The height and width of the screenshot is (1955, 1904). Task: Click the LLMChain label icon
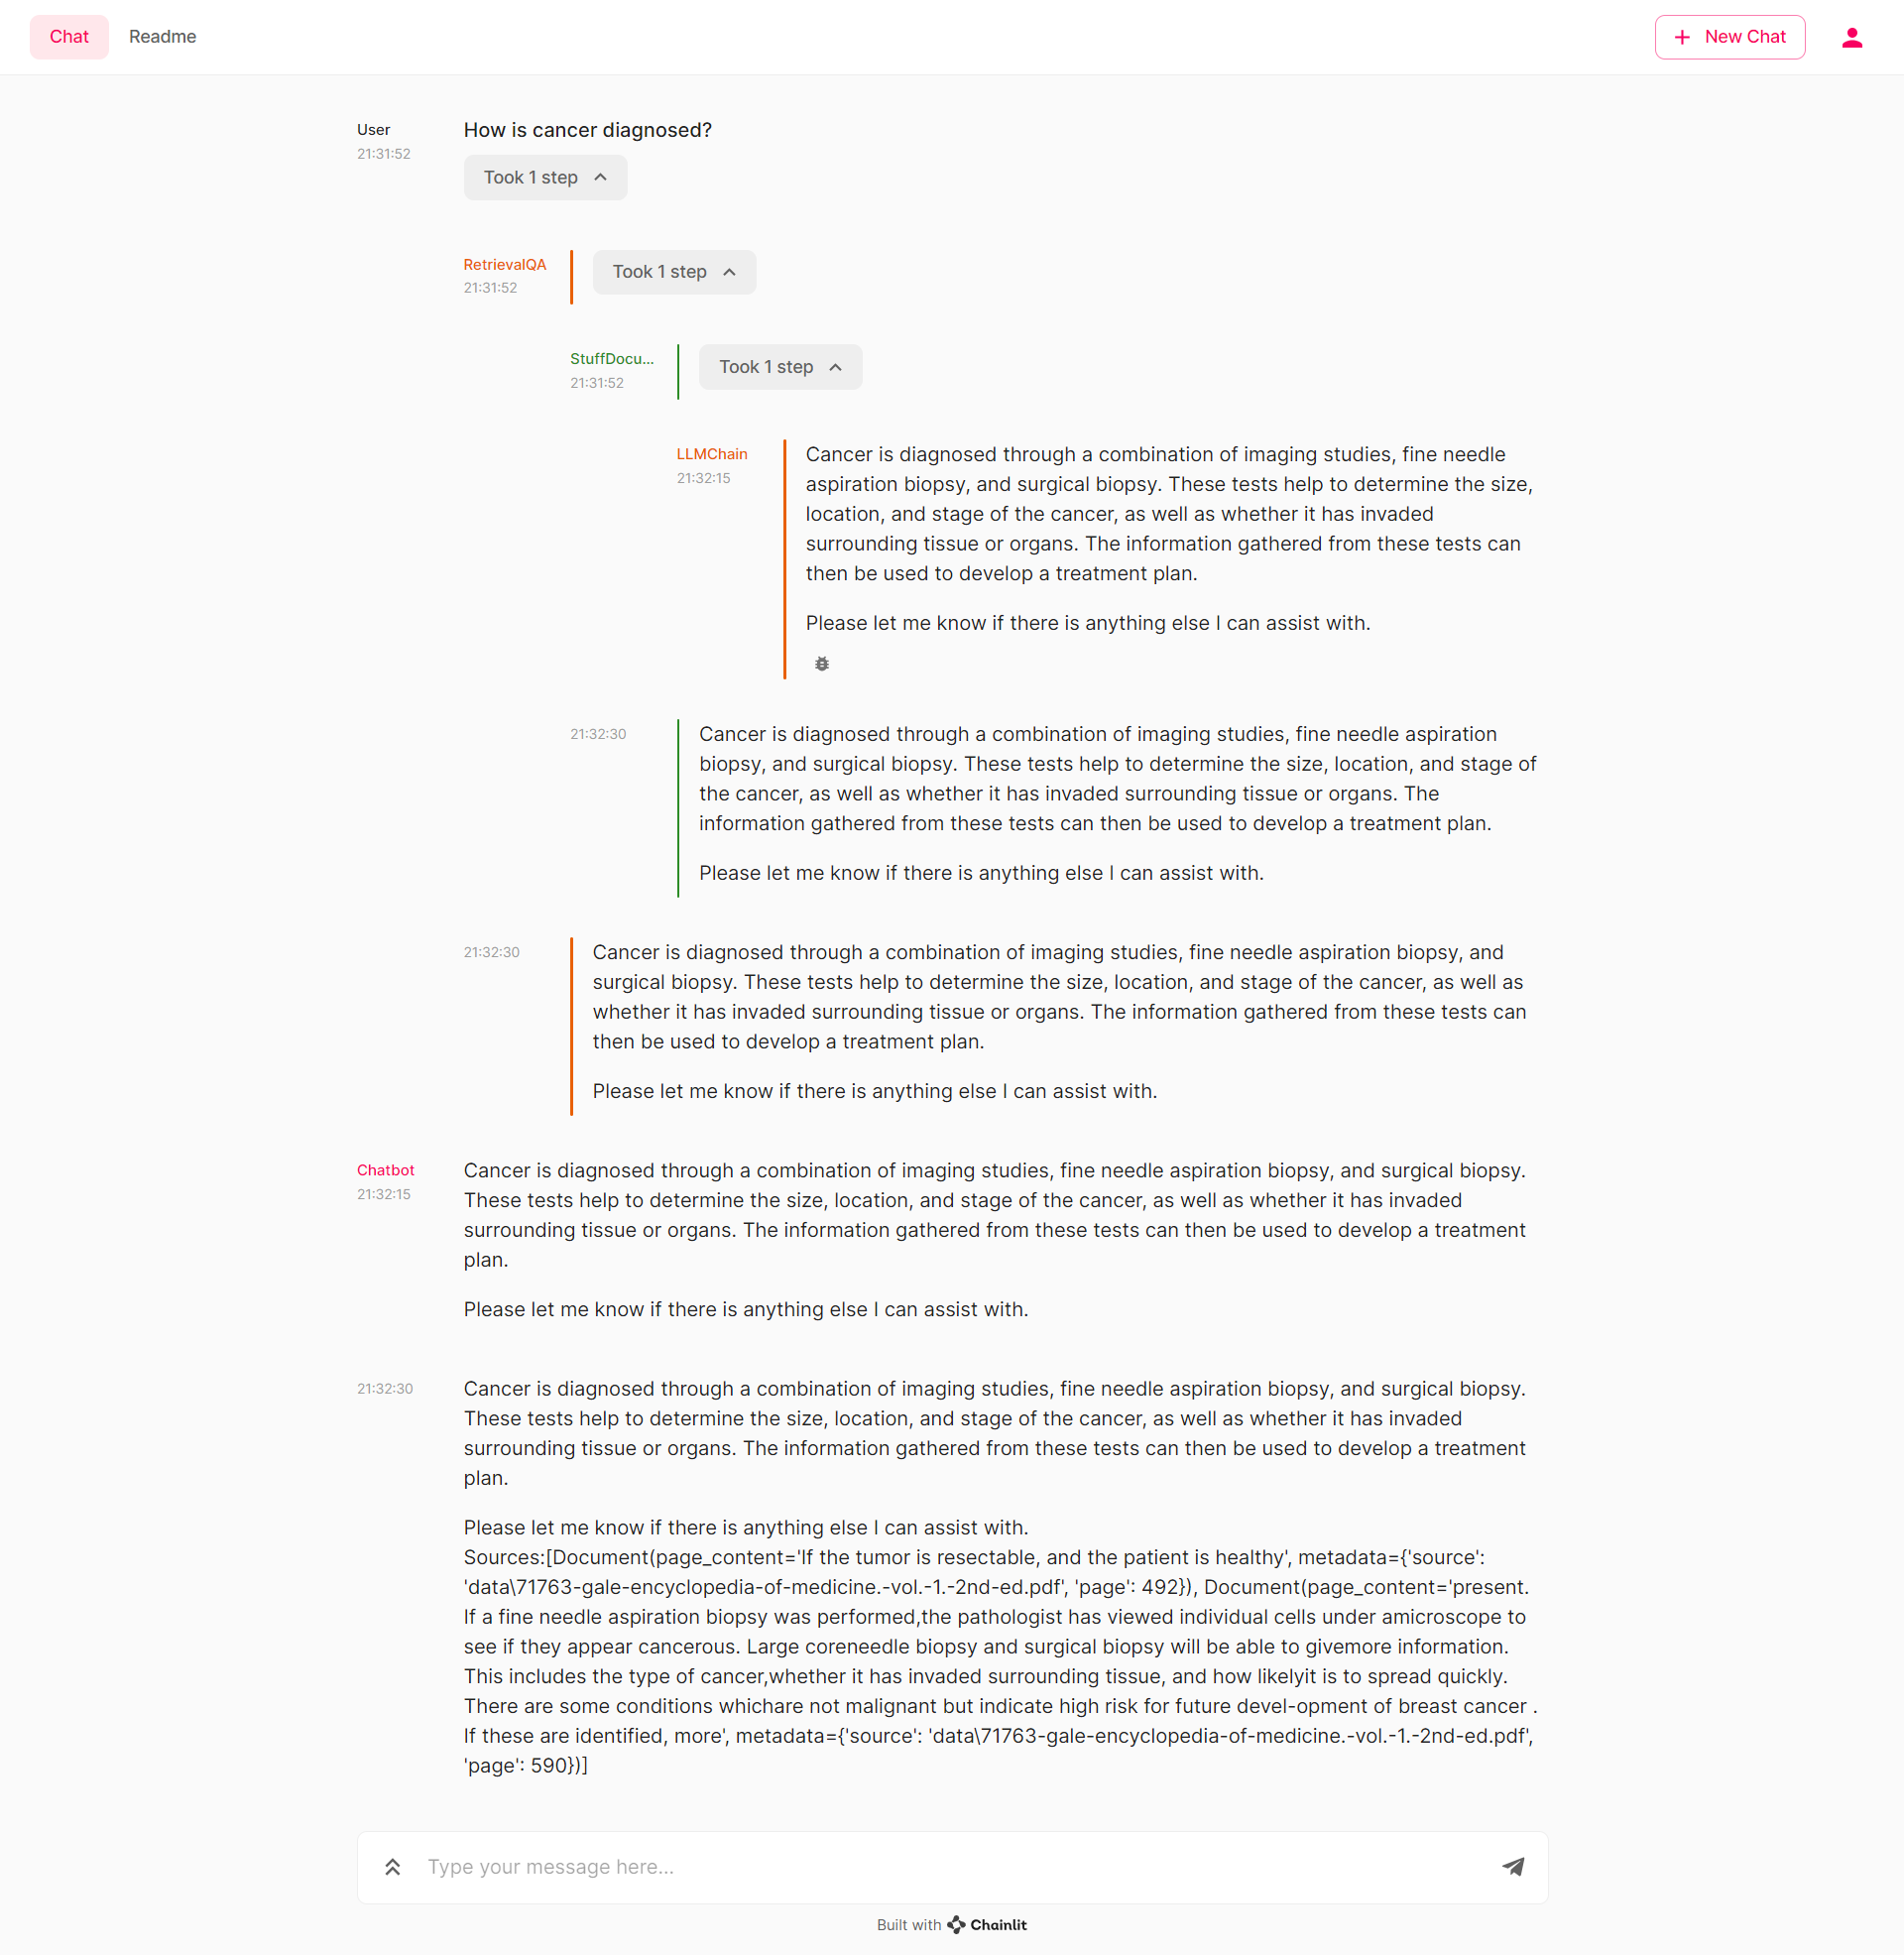[x=714, y=454]
